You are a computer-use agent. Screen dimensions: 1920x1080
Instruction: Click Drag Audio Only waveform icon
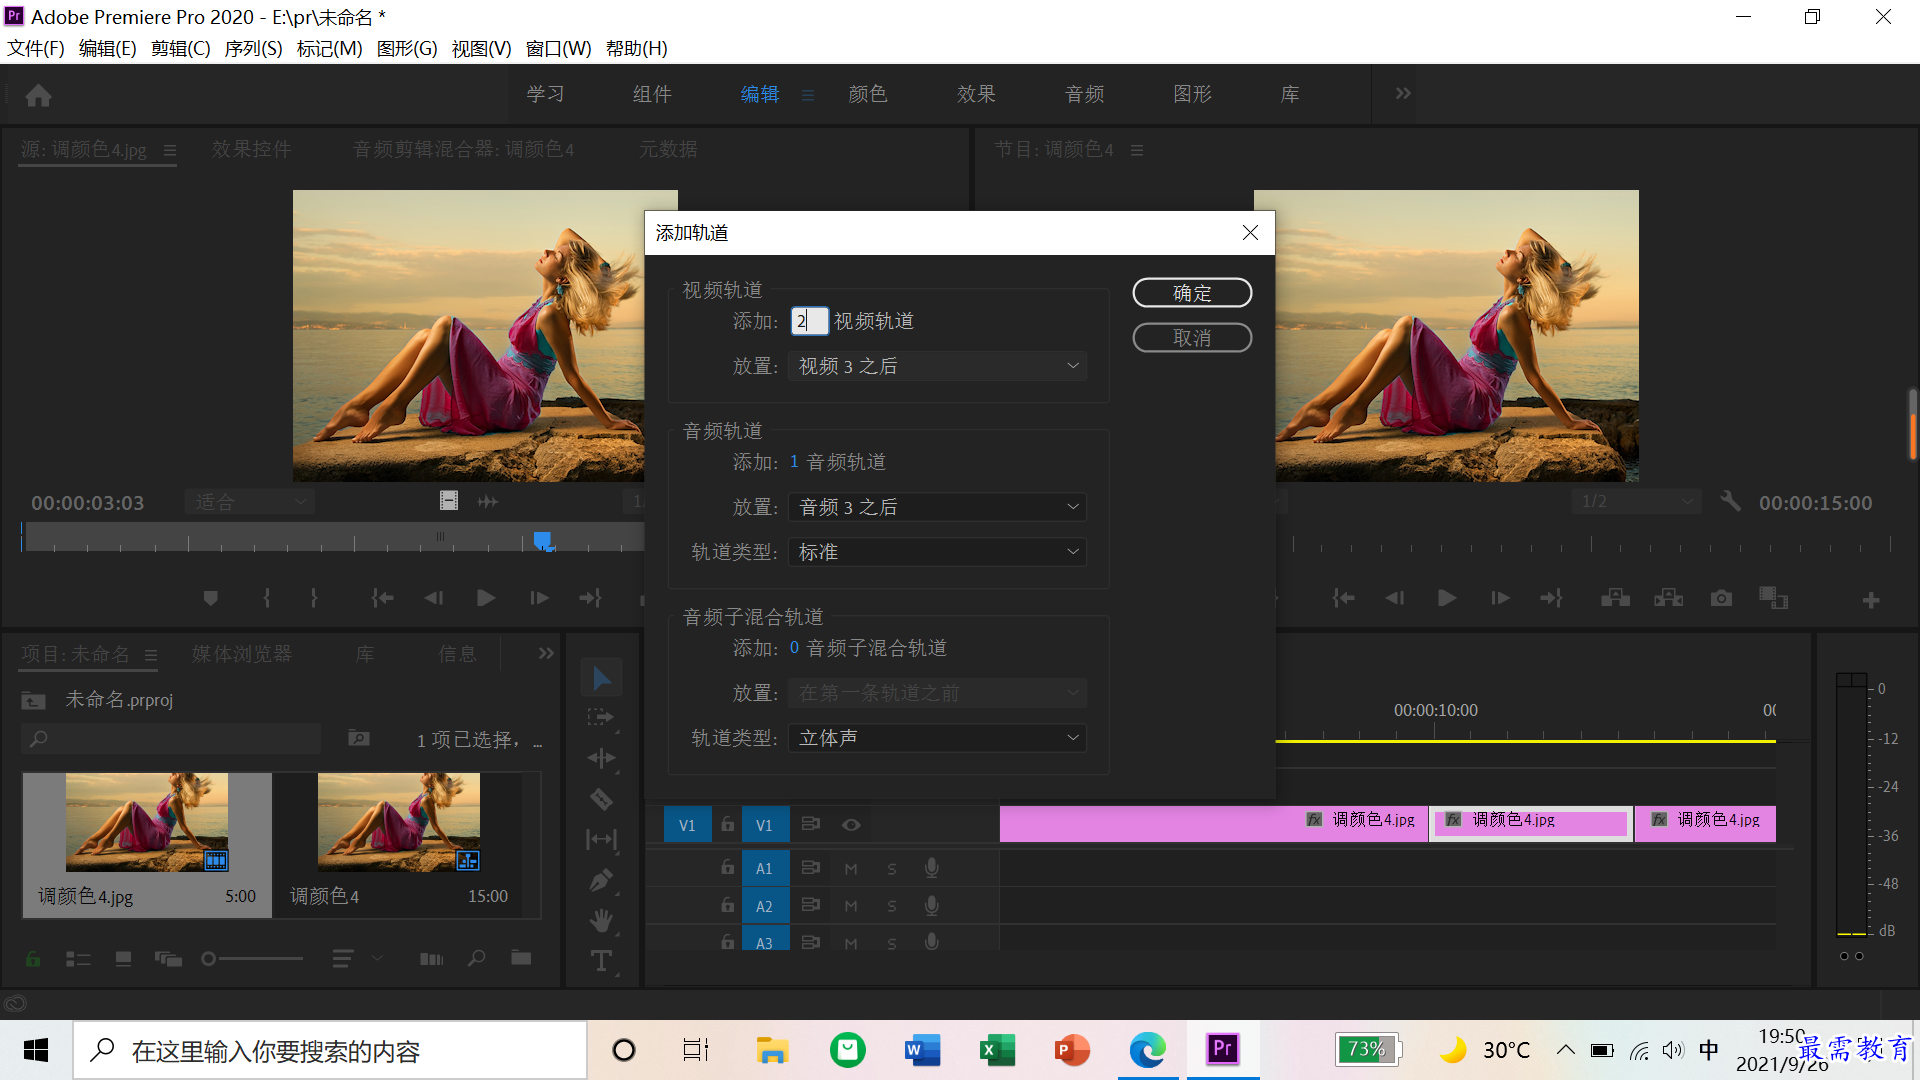point(488,501)
